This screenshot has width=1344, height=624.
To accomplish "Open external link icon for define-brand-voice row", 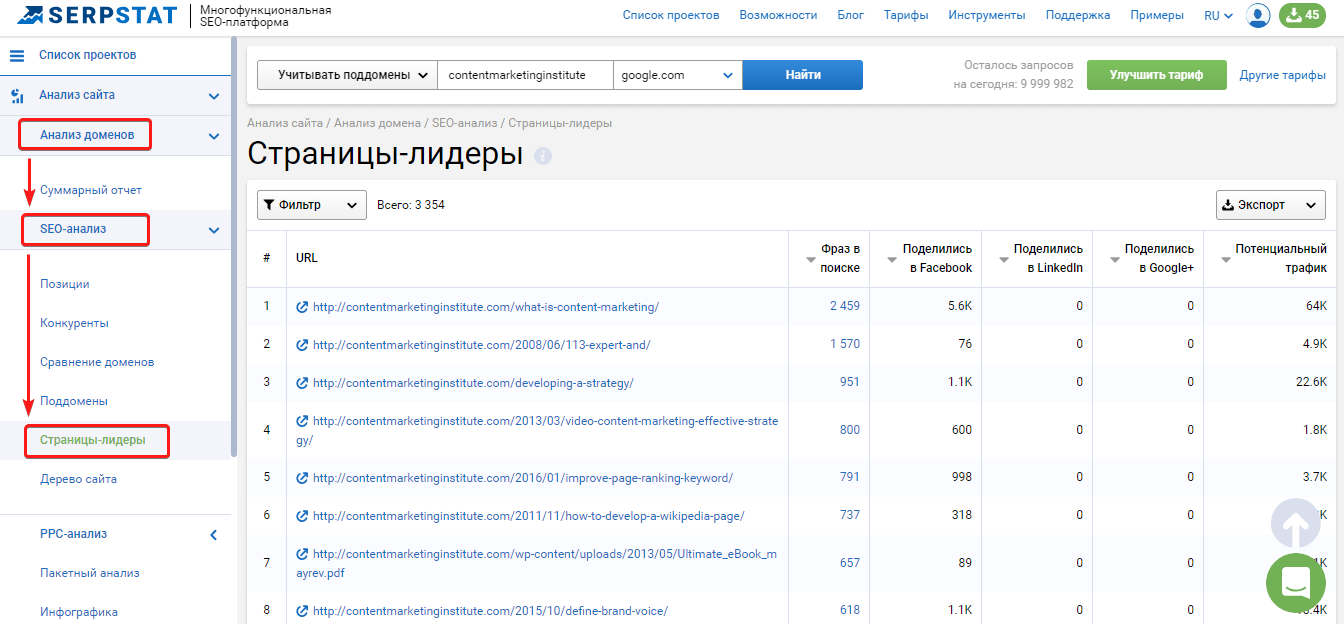I will coord(302,611).
